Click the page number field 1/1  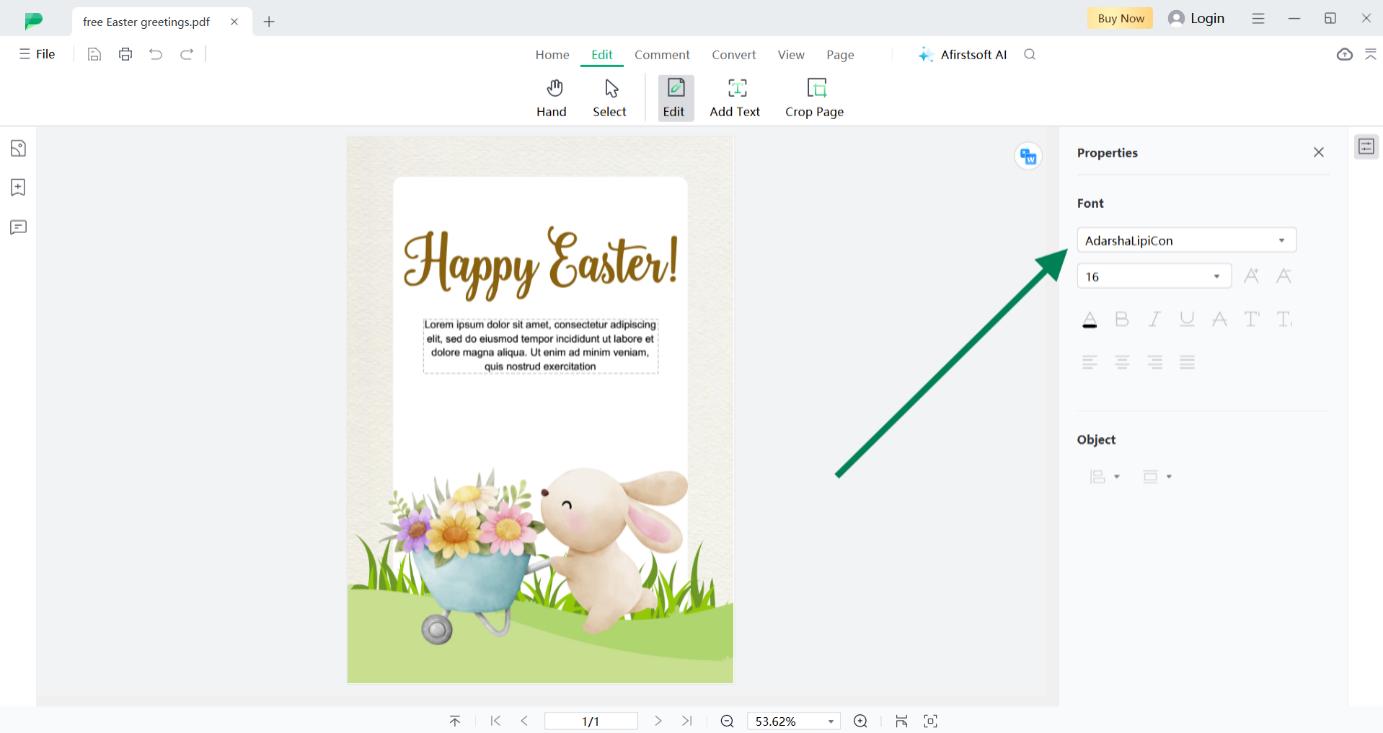pos(591,721)
